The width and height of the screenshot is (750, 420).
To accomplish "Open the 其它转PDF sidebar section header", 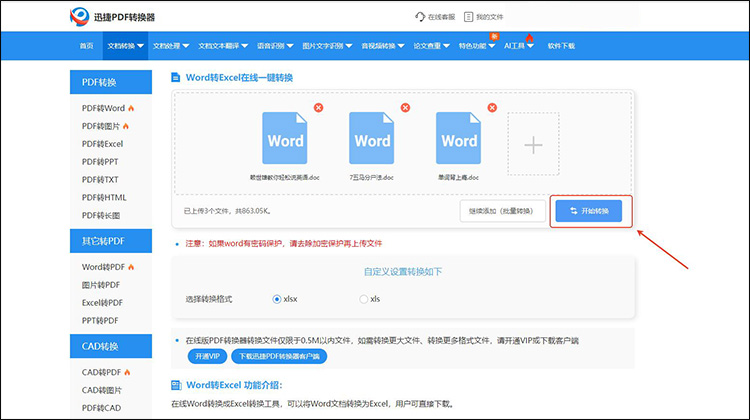I will click(x=111, y=241).
